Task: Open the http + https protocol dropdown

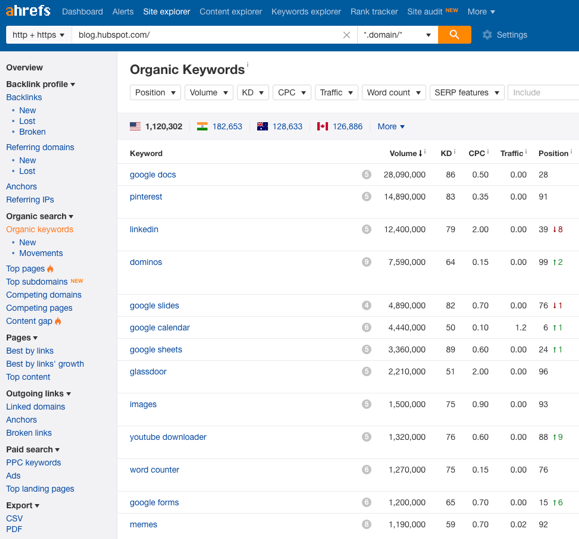Action: 38,35
